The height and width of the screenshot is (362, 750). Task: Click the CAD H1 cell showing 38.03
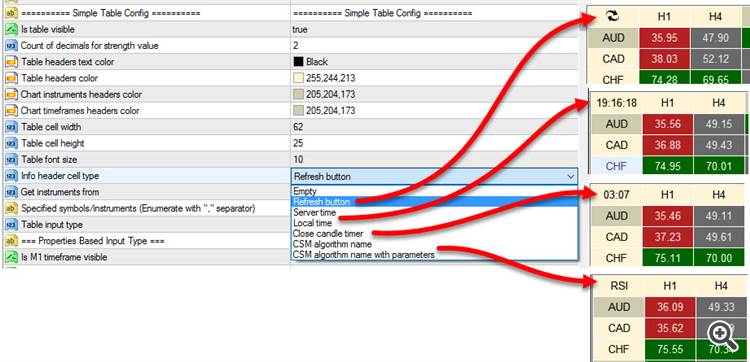point(664,59)
